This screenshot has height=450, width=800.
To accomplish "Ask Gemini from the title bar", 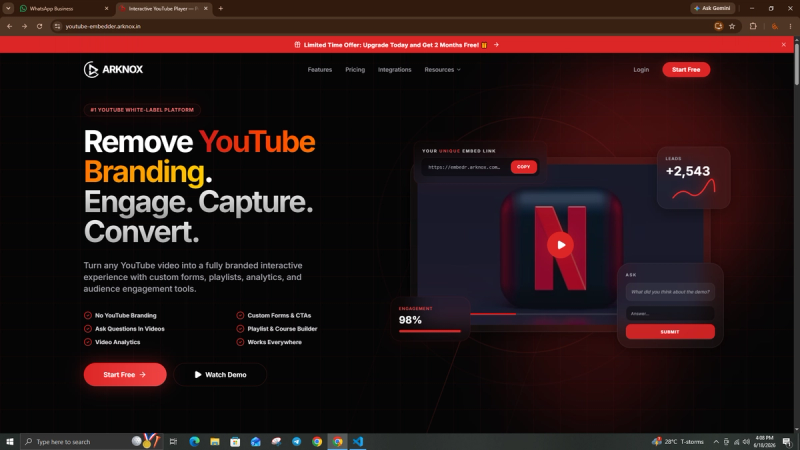I will point(713,8).
